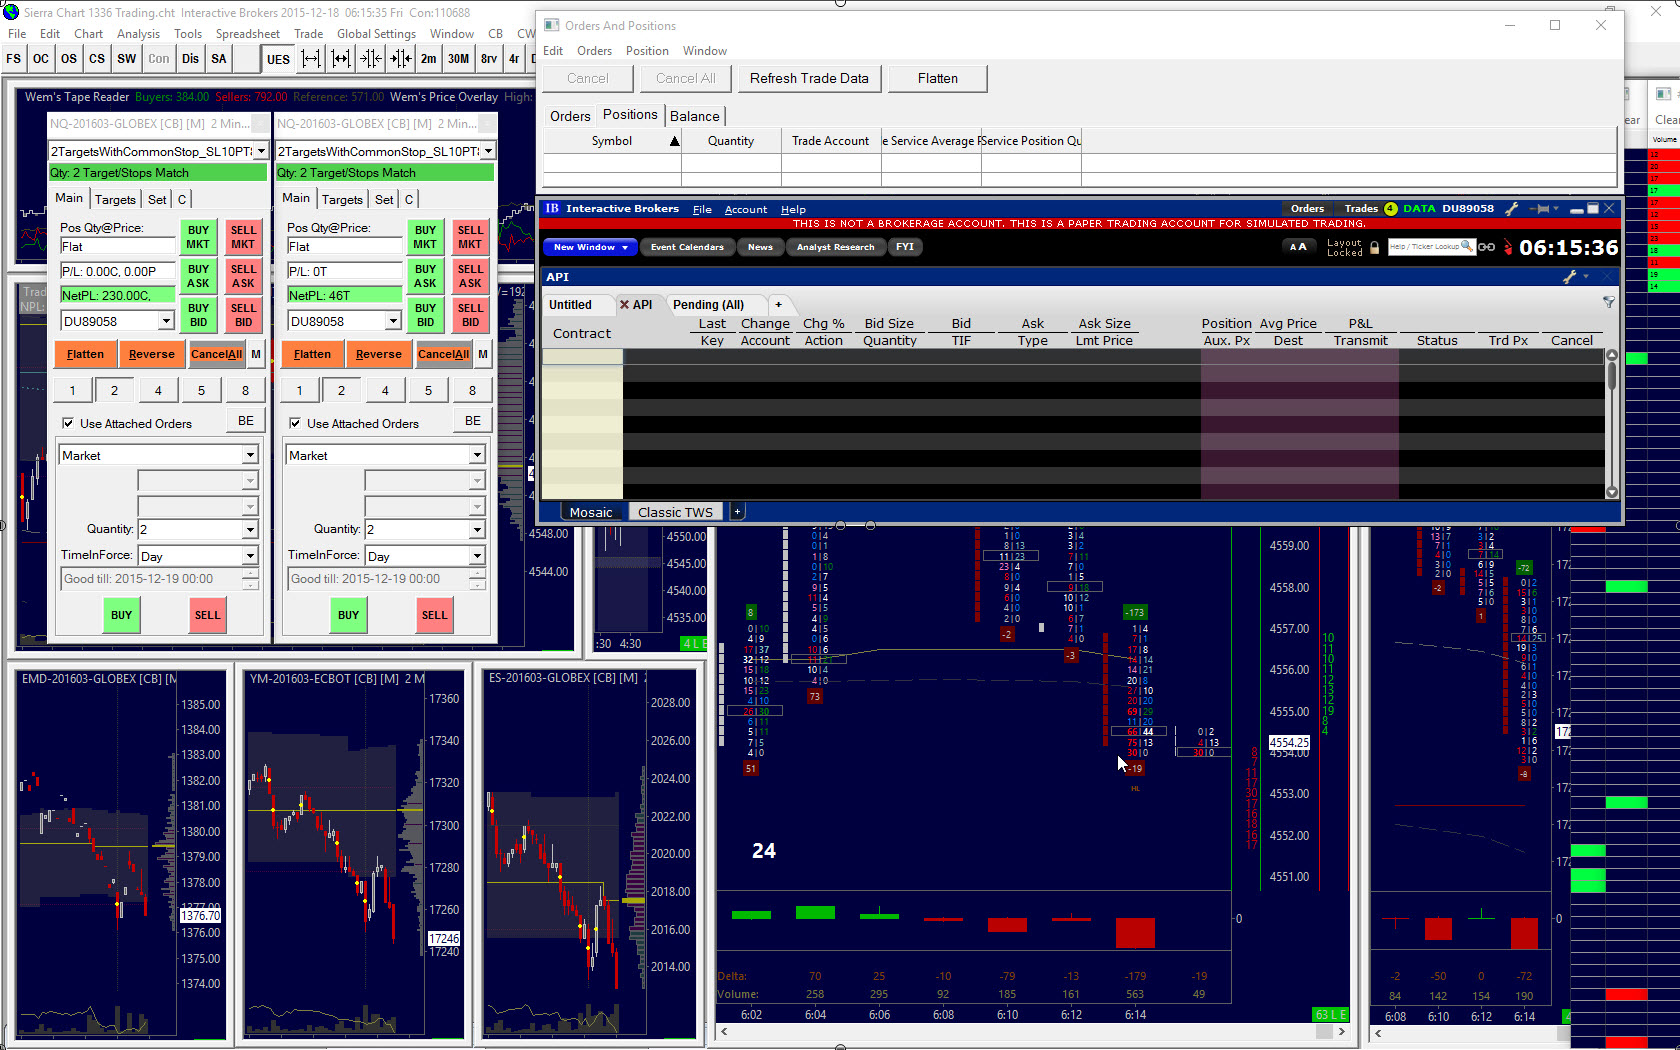1680x1050 pixels.
Task: Click Flatten in Orders And Positions window
Action: pos(938,78)
